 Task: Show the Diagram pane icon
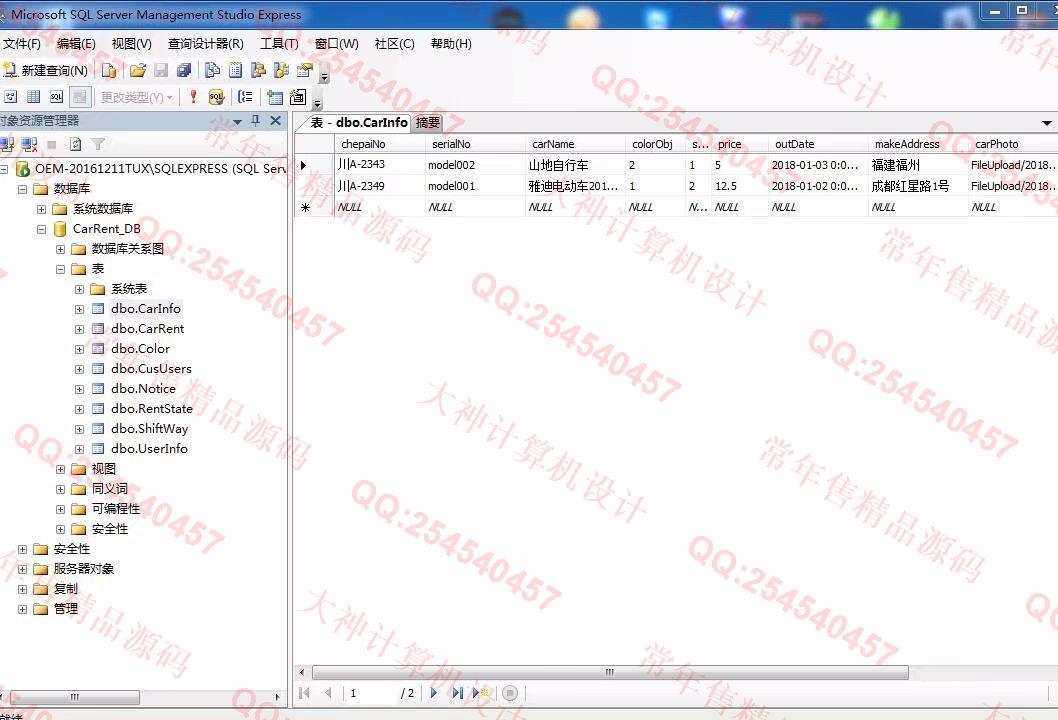[x=11, y=97]
